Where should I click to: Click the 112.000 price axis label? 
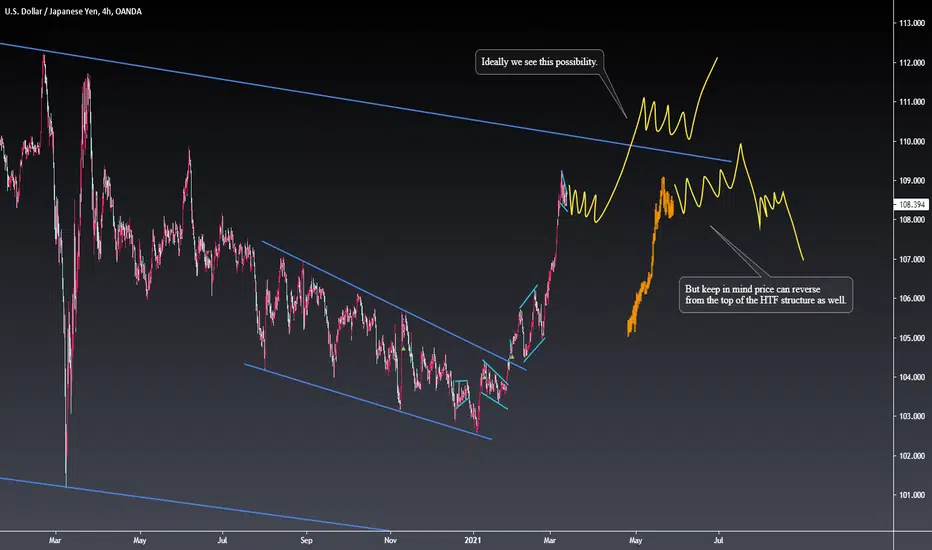pyautogui.click(x=912, y=62)
